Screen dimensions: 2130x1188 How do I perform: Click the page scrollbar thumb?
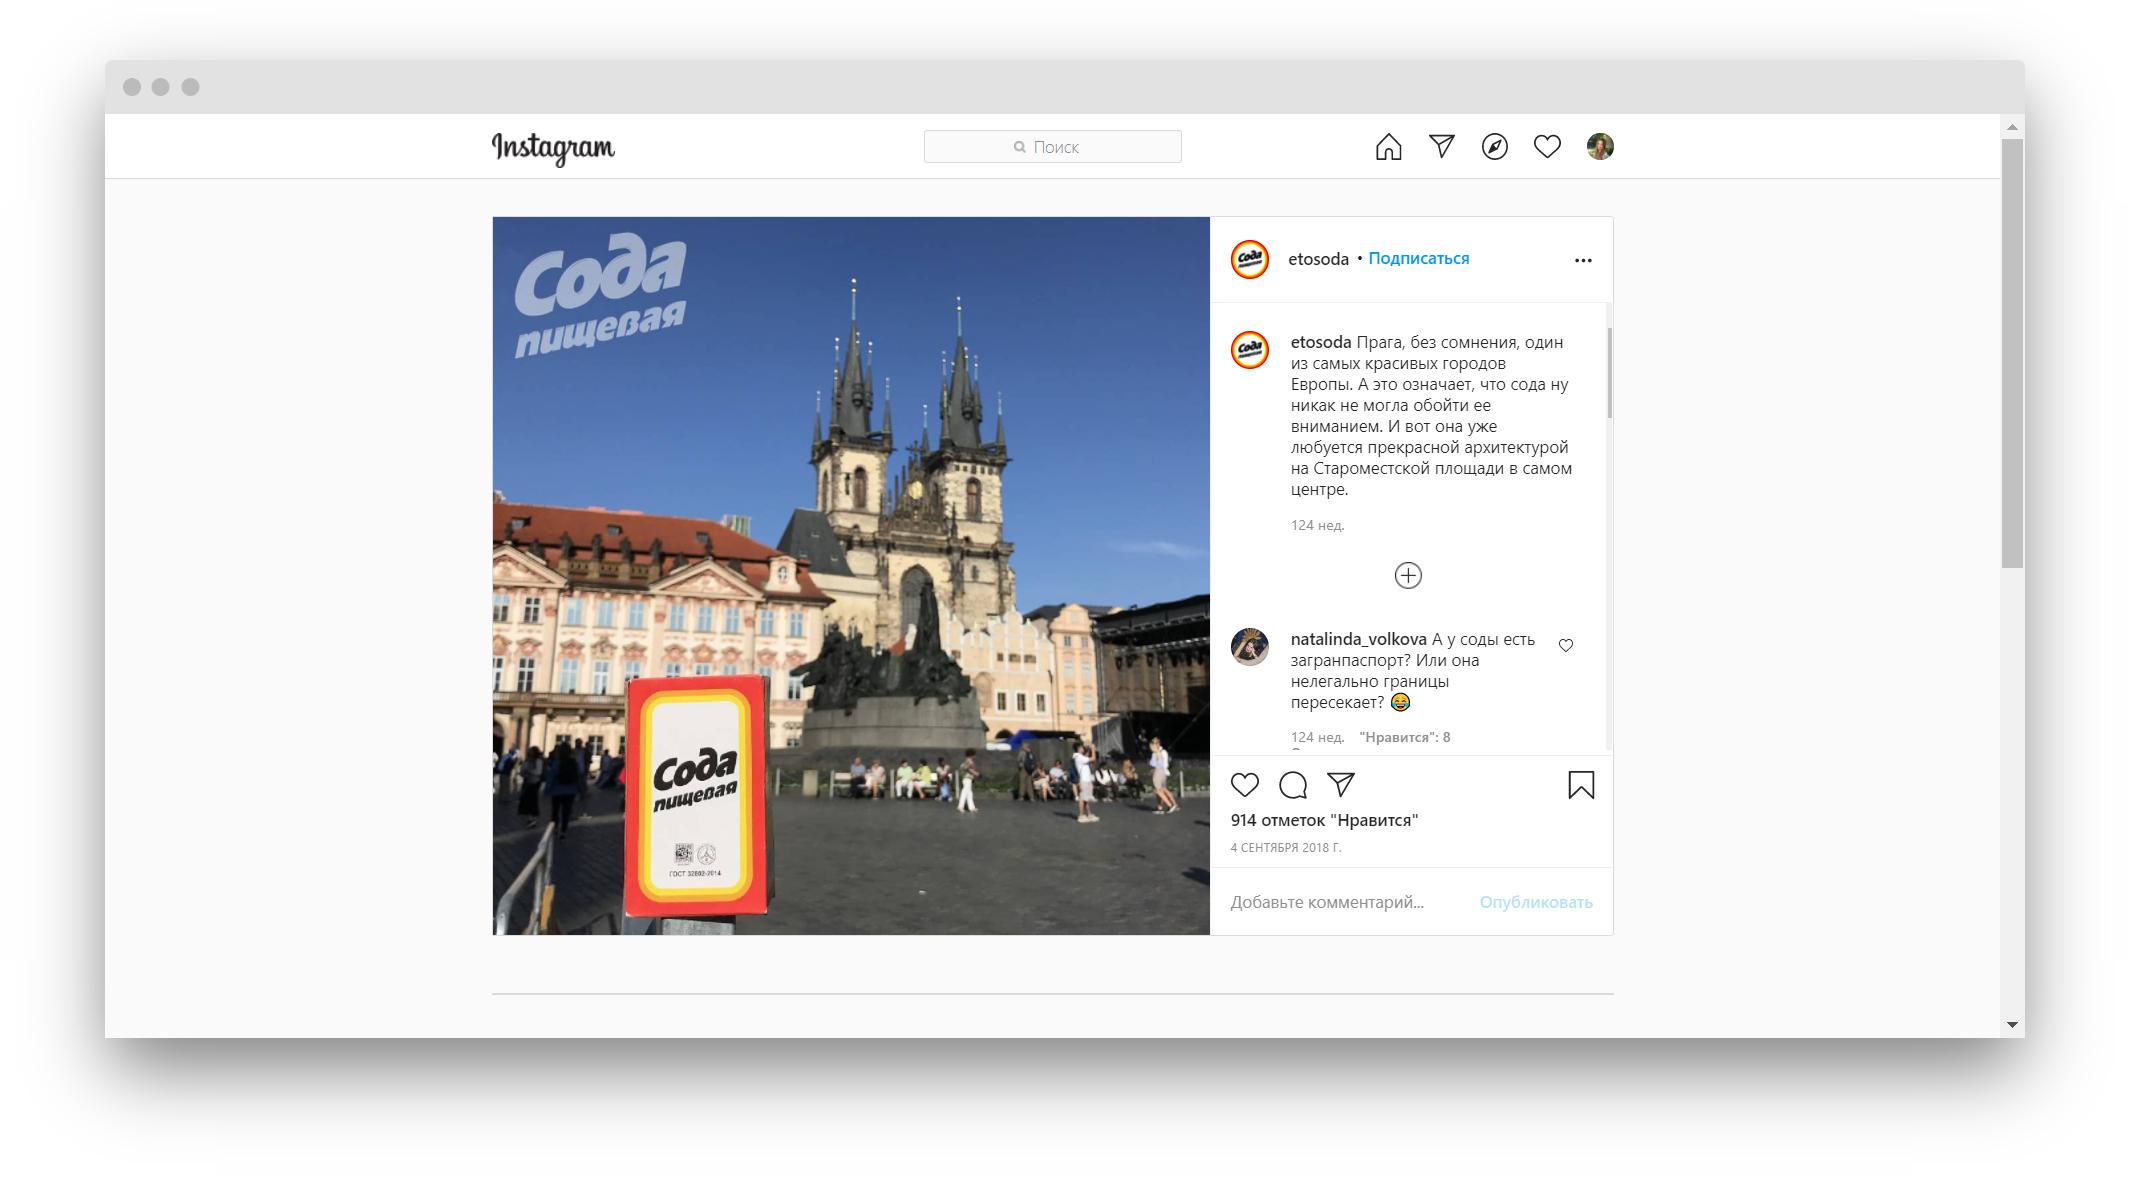pyautogui.click(x=2012, y=353)
